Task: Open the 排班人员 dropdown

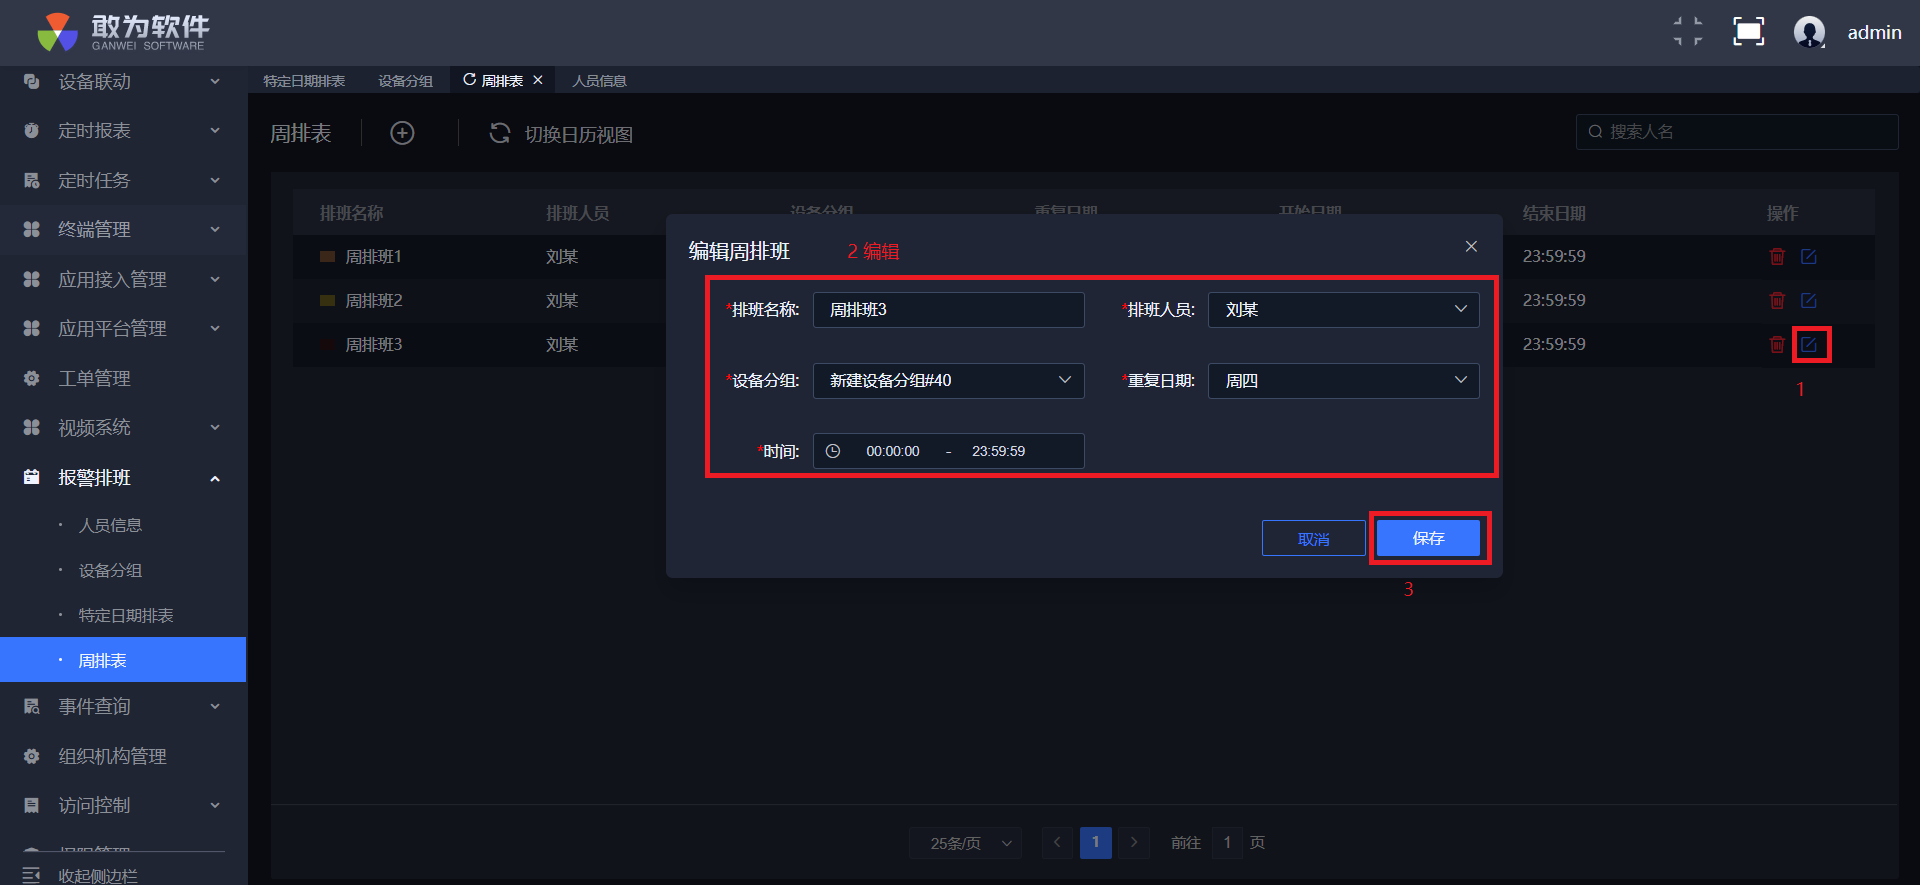Action: point(1343,310)
